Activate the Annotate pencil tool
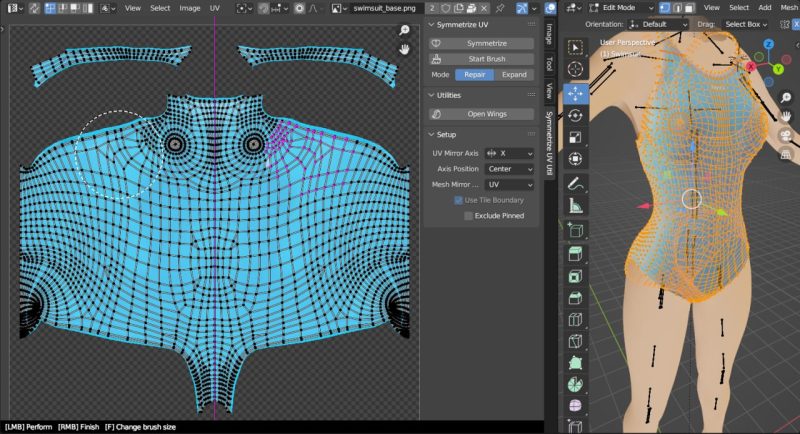The image size is (800, 434). [576, 184]
